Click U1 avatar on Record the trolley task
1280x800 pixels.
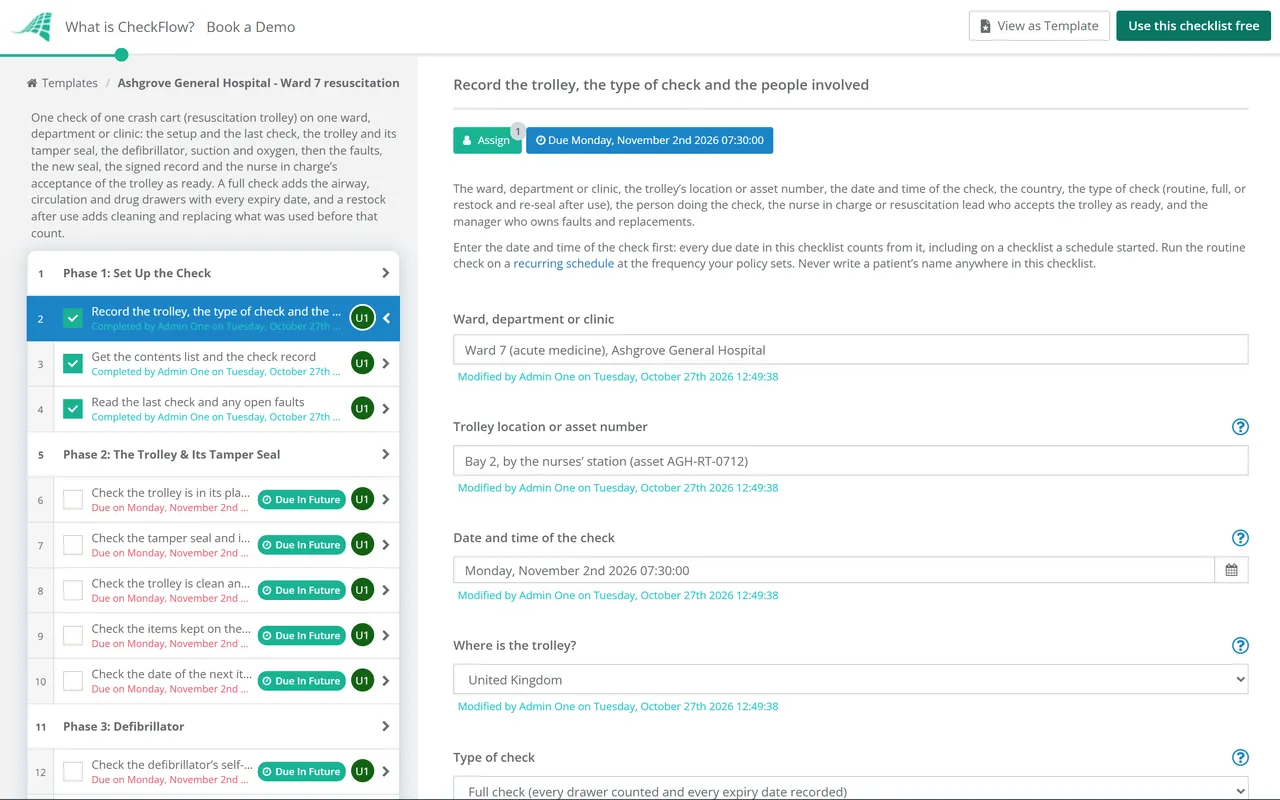[x=362, y=318]
